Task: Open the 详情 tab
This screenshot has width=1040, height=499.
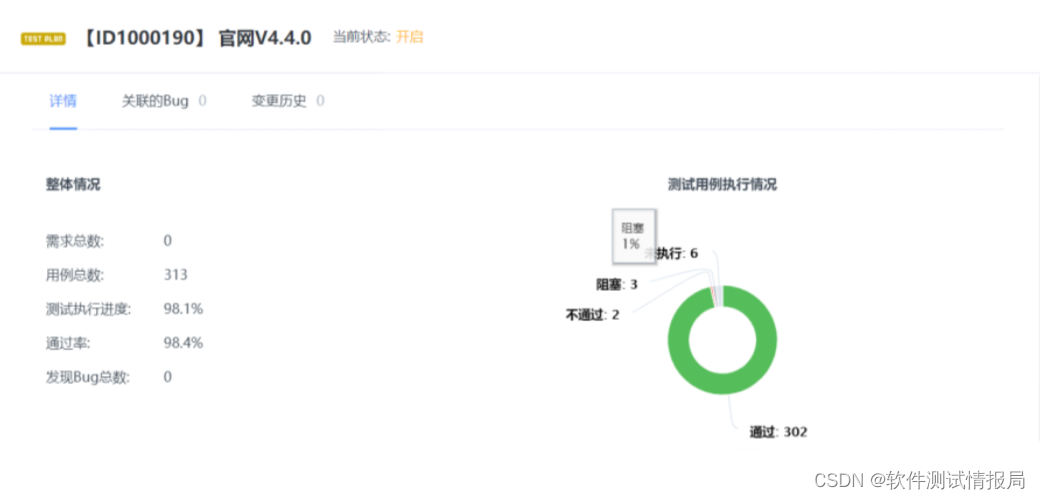Action: point(63,102)
